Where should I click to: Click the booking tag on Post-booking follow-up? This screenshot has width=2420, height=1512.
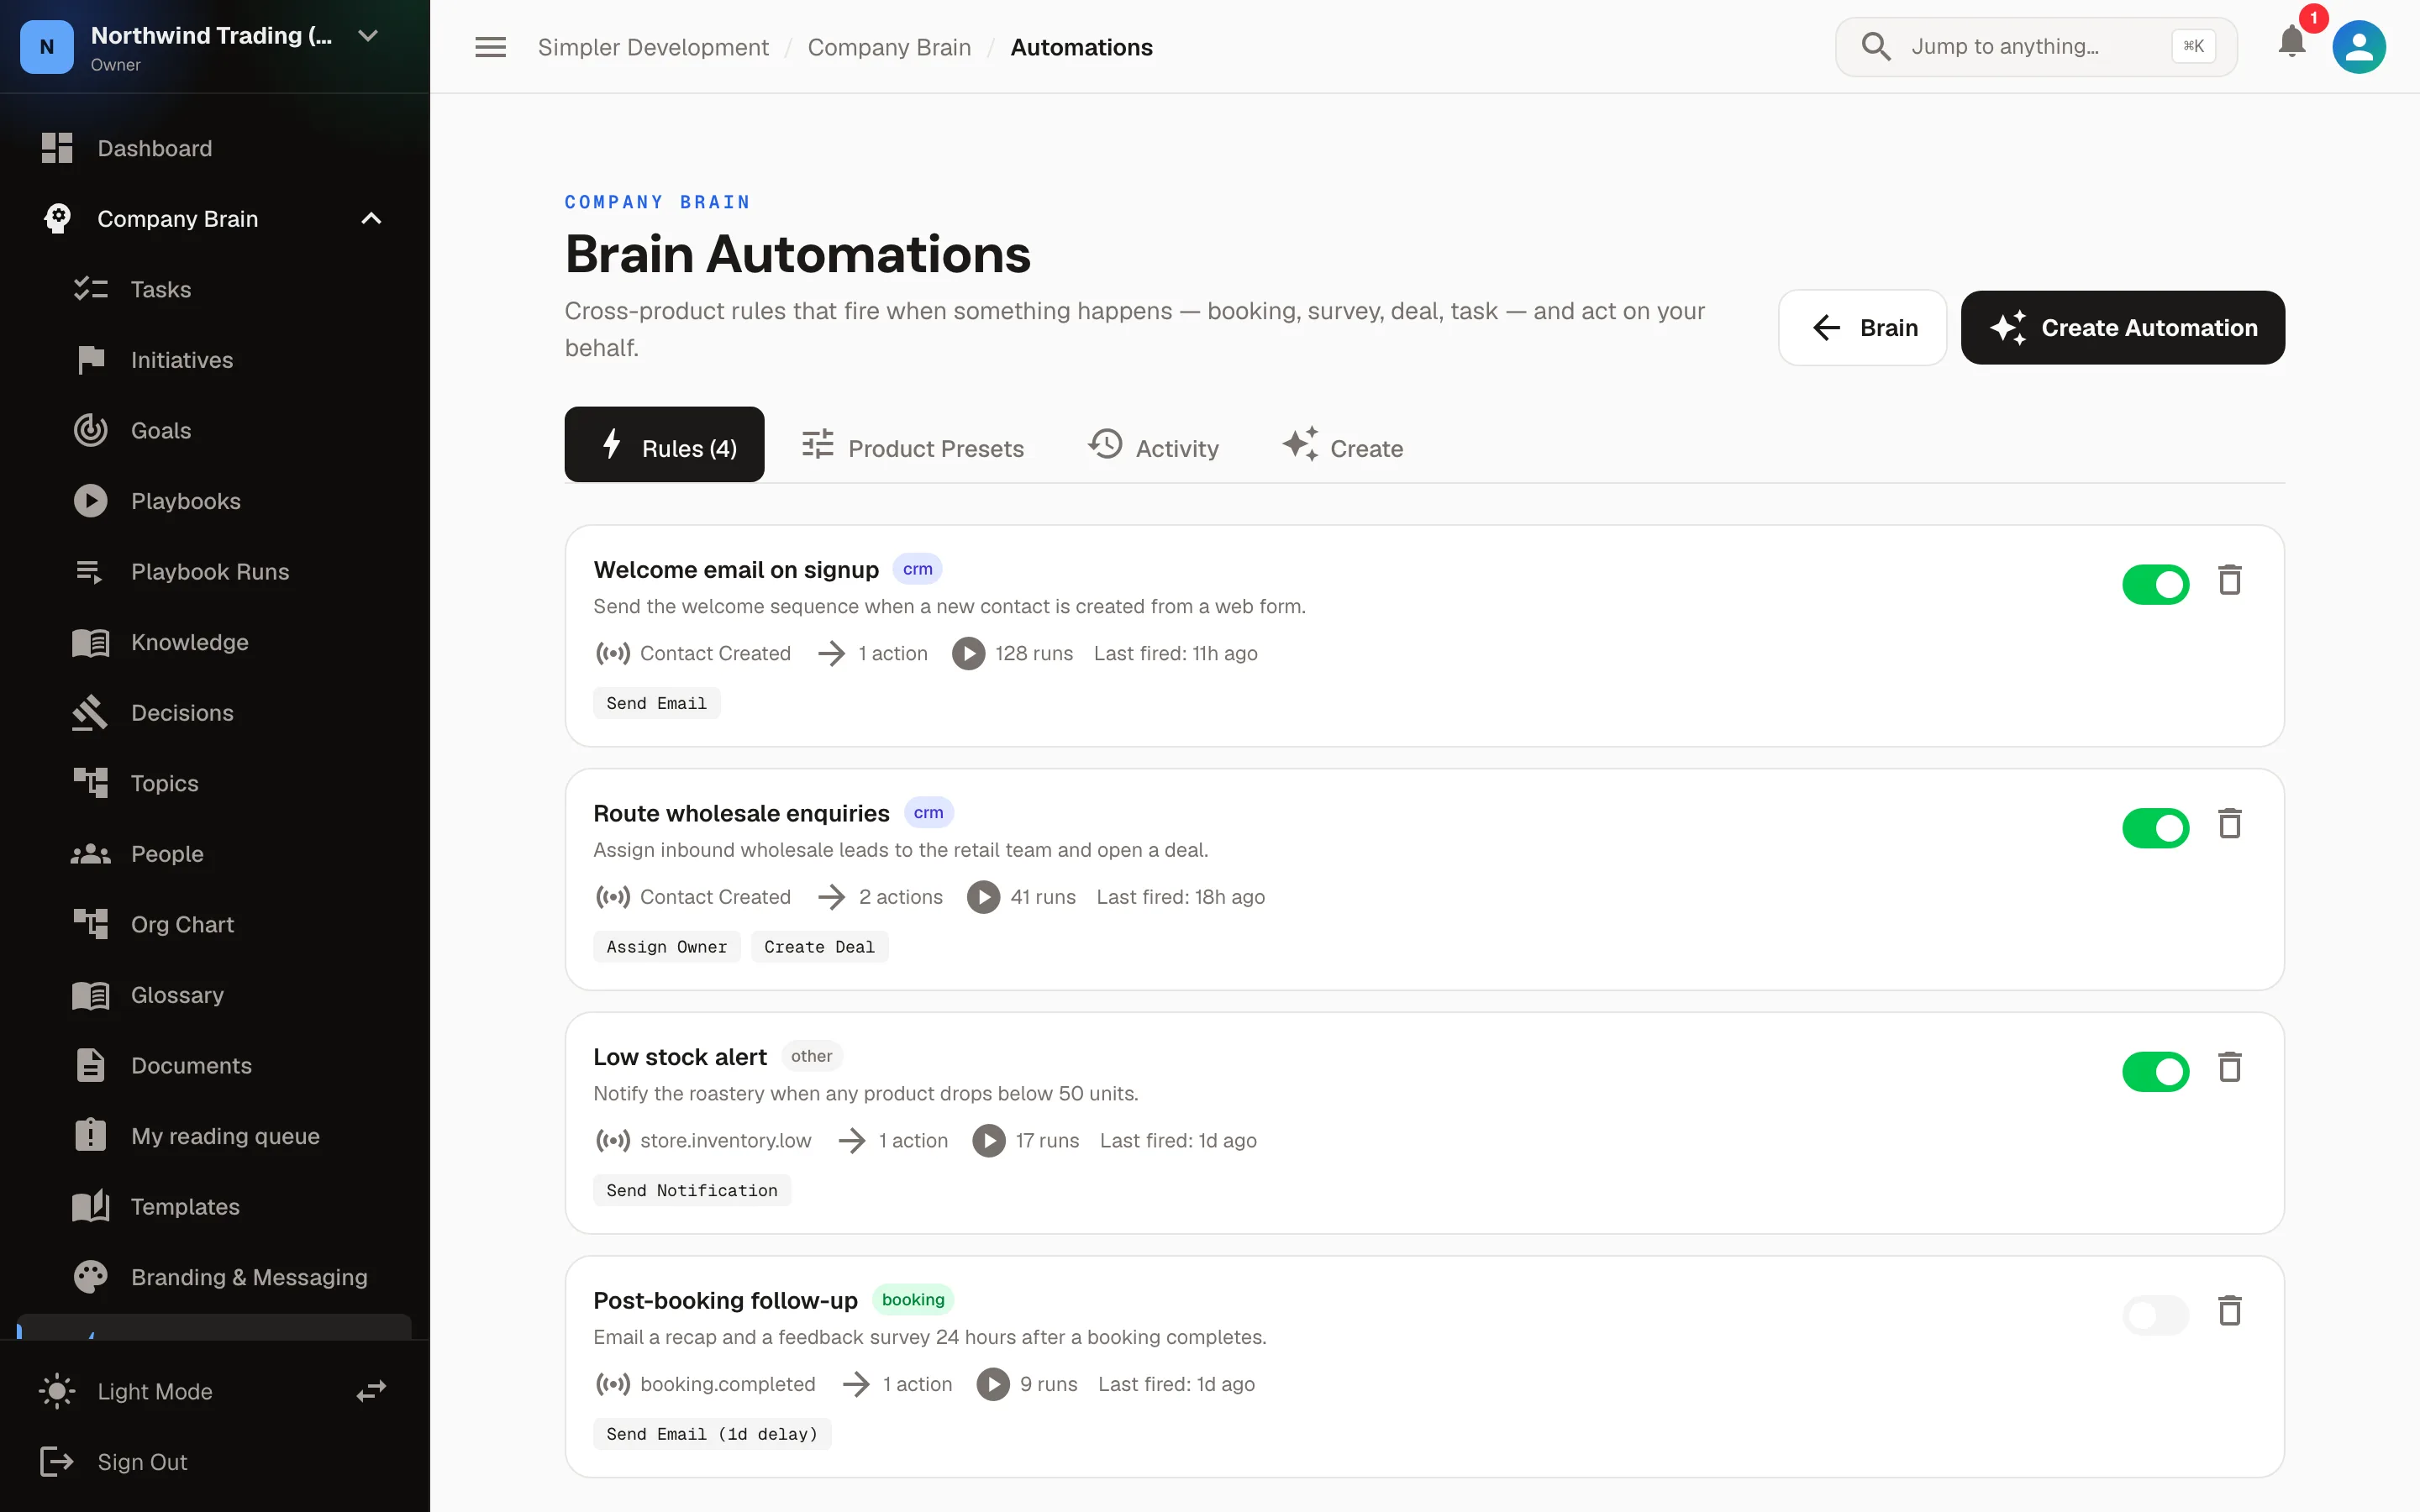(x=912, y=1299)
